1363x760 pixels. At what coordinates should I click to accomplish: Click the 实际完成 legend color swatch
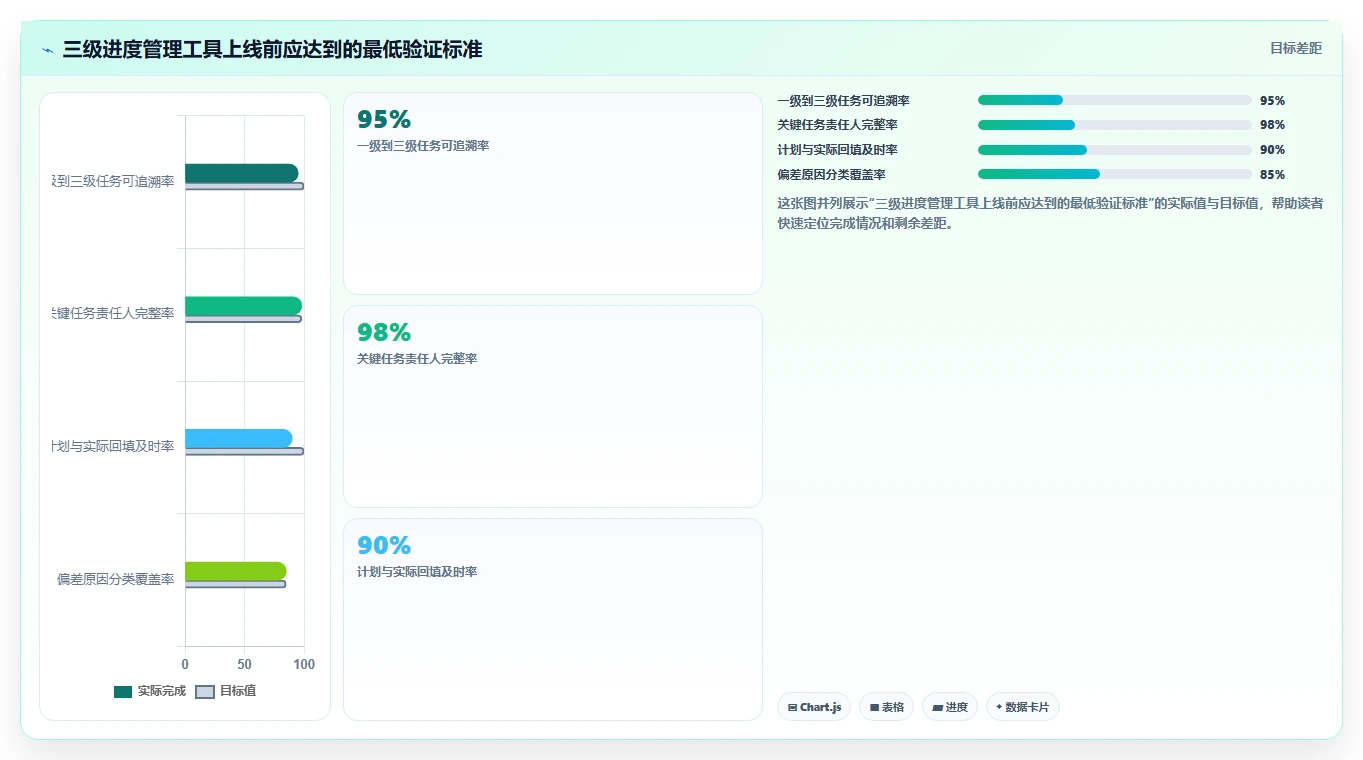(x=123, y=692)
